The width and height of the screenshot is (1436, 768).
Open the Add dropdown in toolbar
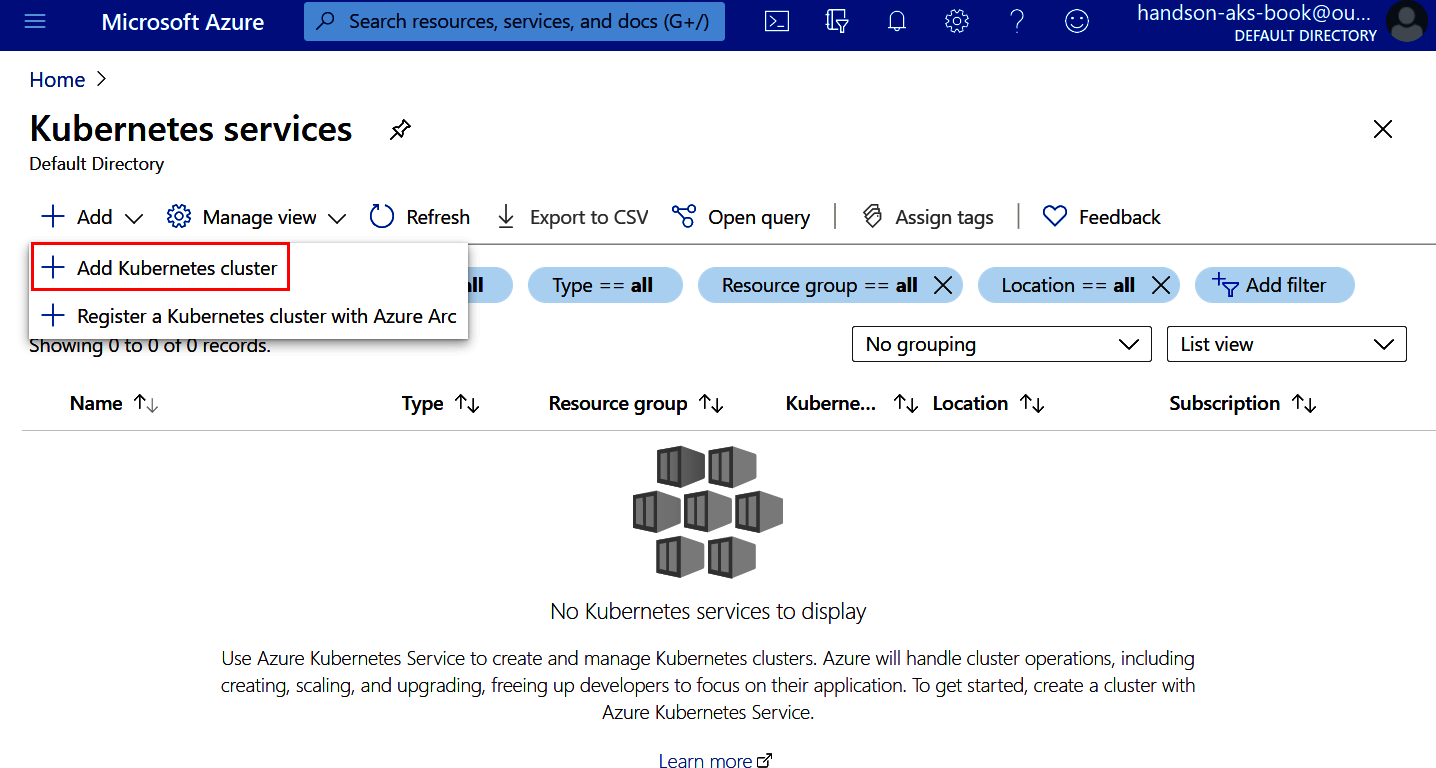92,217
